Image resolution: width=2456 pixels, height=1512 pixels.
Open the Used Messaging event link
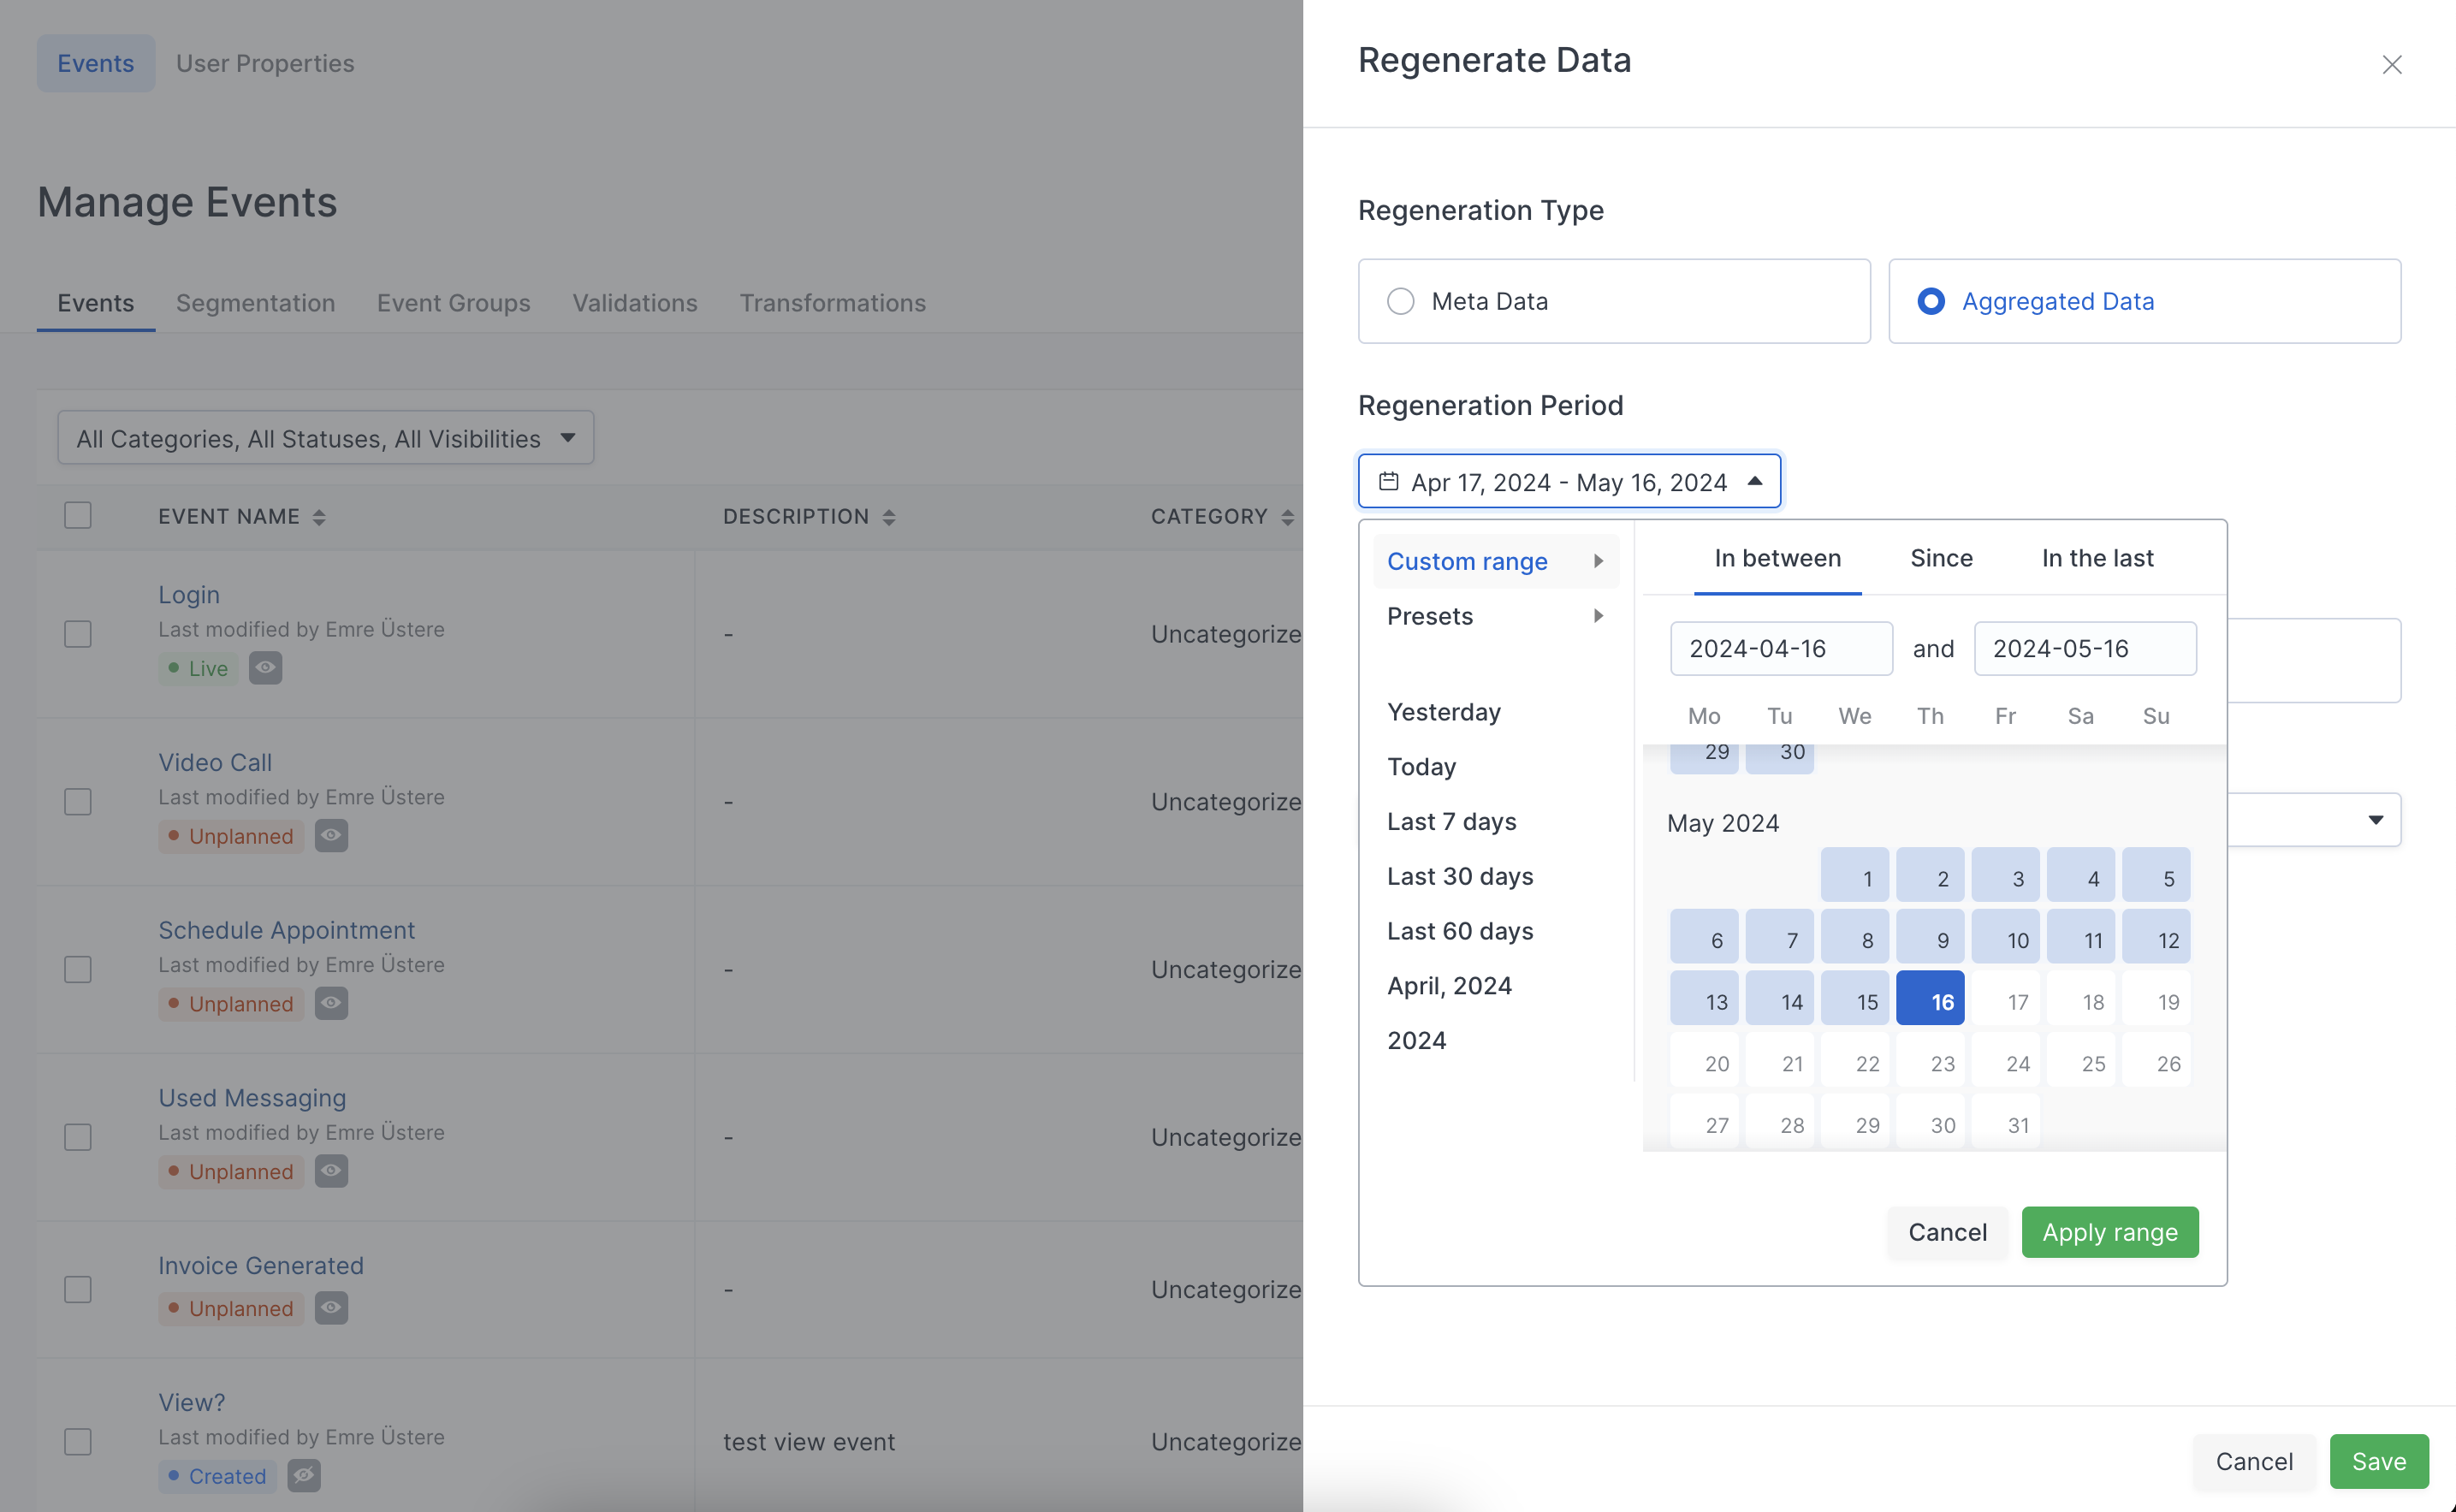[252, 1097]
